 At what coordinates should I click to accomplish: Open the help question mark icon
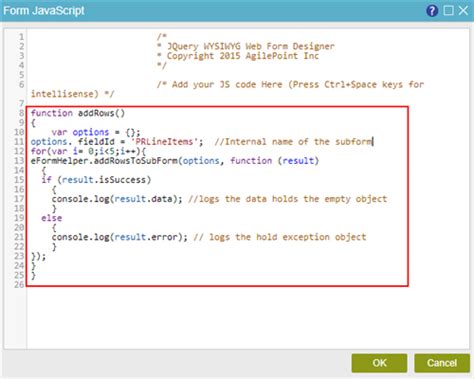pyautogui.click(x=432, y=11)
